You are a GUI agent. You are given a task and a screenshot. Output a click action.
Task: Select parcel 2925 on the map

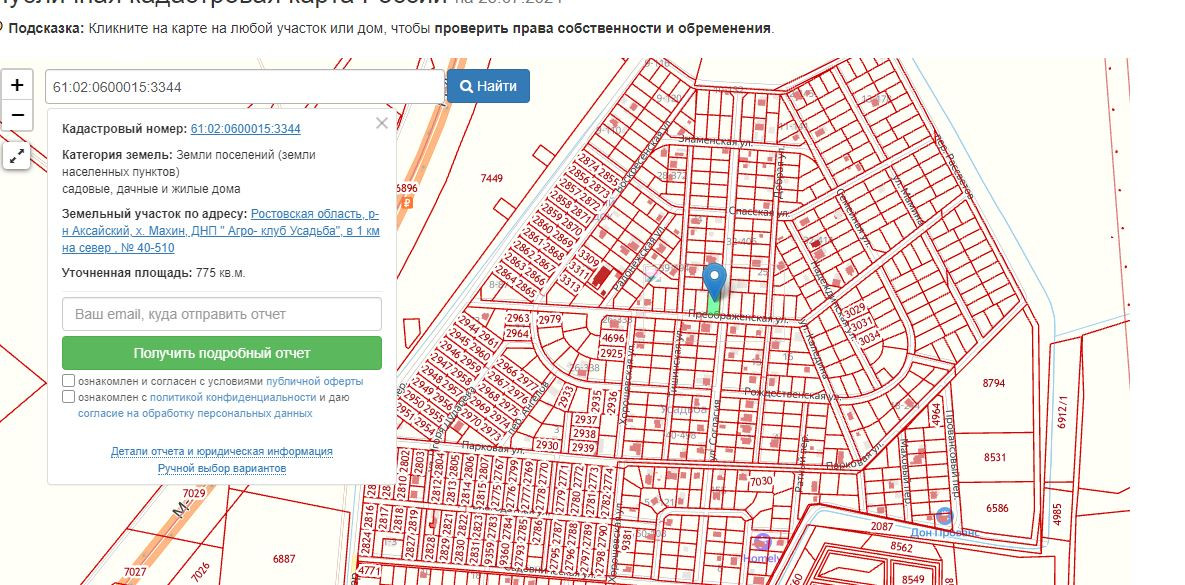point(611,353)
